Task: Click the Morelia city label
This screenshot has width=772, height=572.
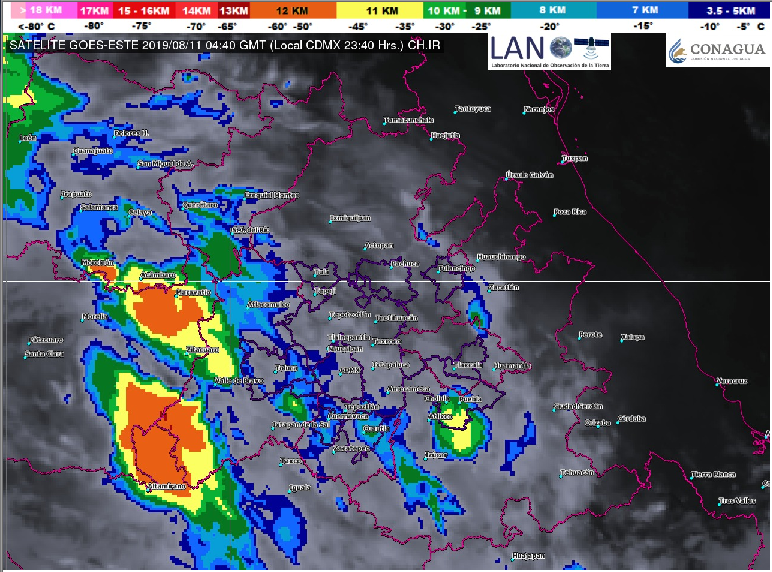Action: coord(95,317)
